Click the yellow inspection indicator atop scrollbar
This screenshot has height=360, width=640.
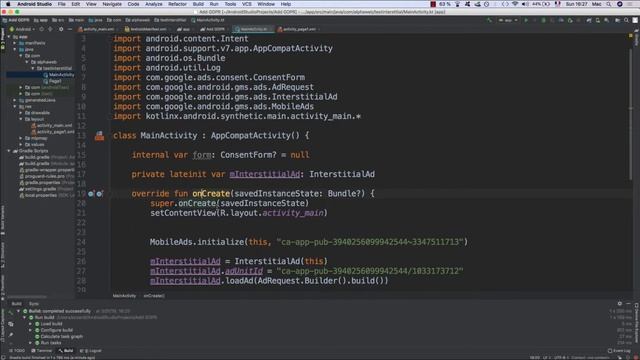coord(631,36)
